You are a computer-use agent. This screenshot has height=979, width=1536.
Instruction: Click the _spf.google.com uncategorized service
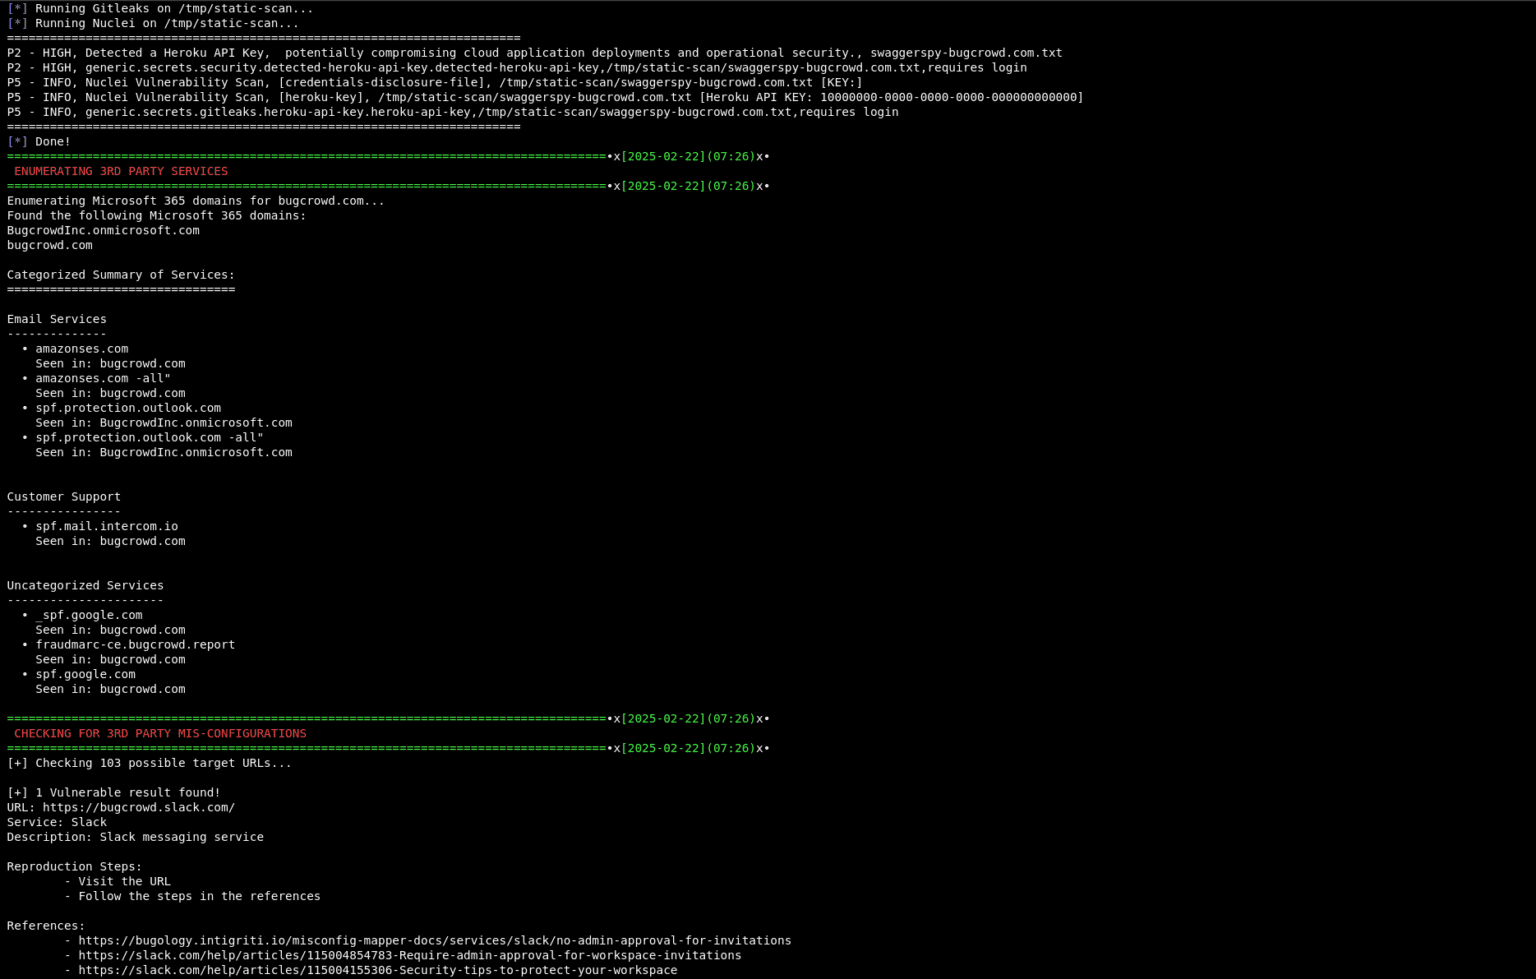tap(90, 614)
